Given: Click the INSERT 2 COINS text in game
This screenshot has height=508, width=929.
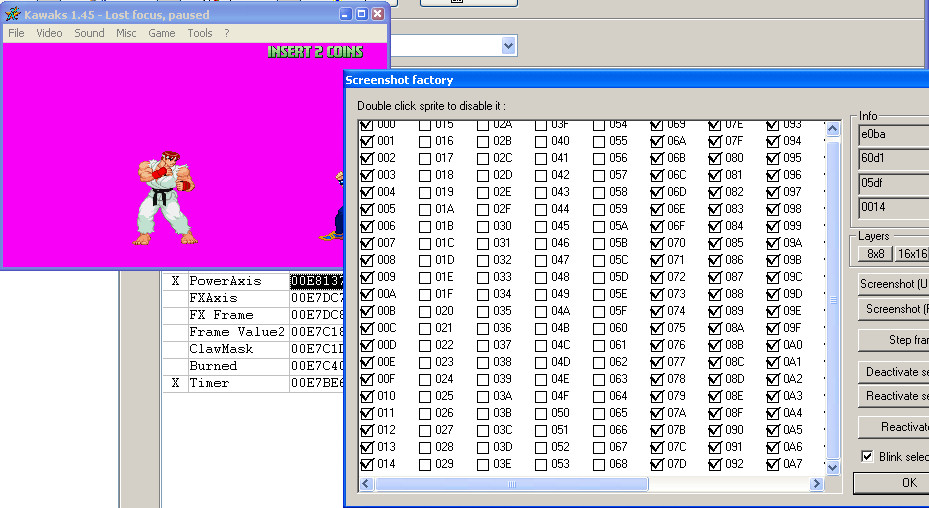Looking at the screenshot, I should pos(315,52).
